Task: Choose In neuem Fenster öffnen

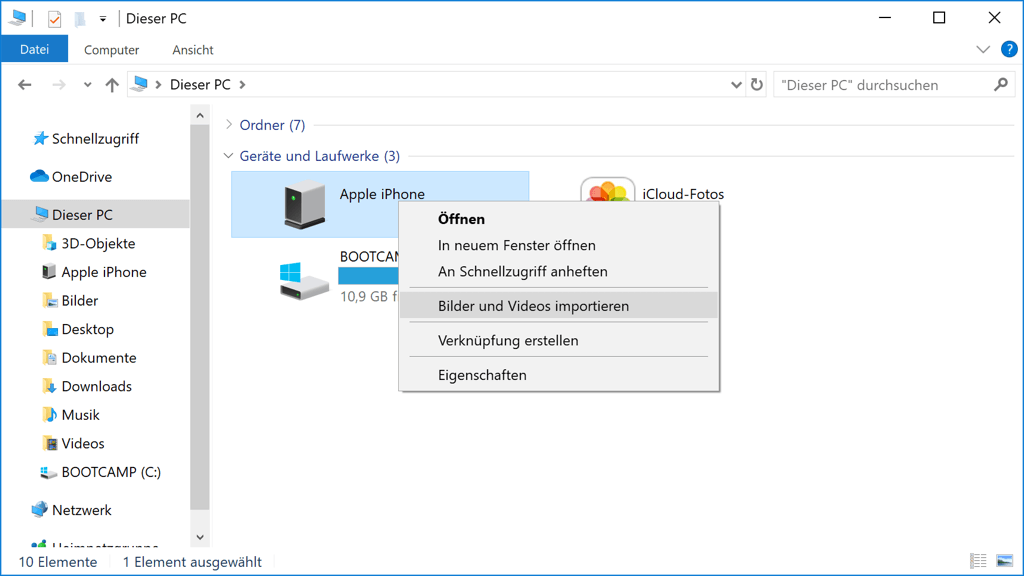Action: [x=559, y=245]
